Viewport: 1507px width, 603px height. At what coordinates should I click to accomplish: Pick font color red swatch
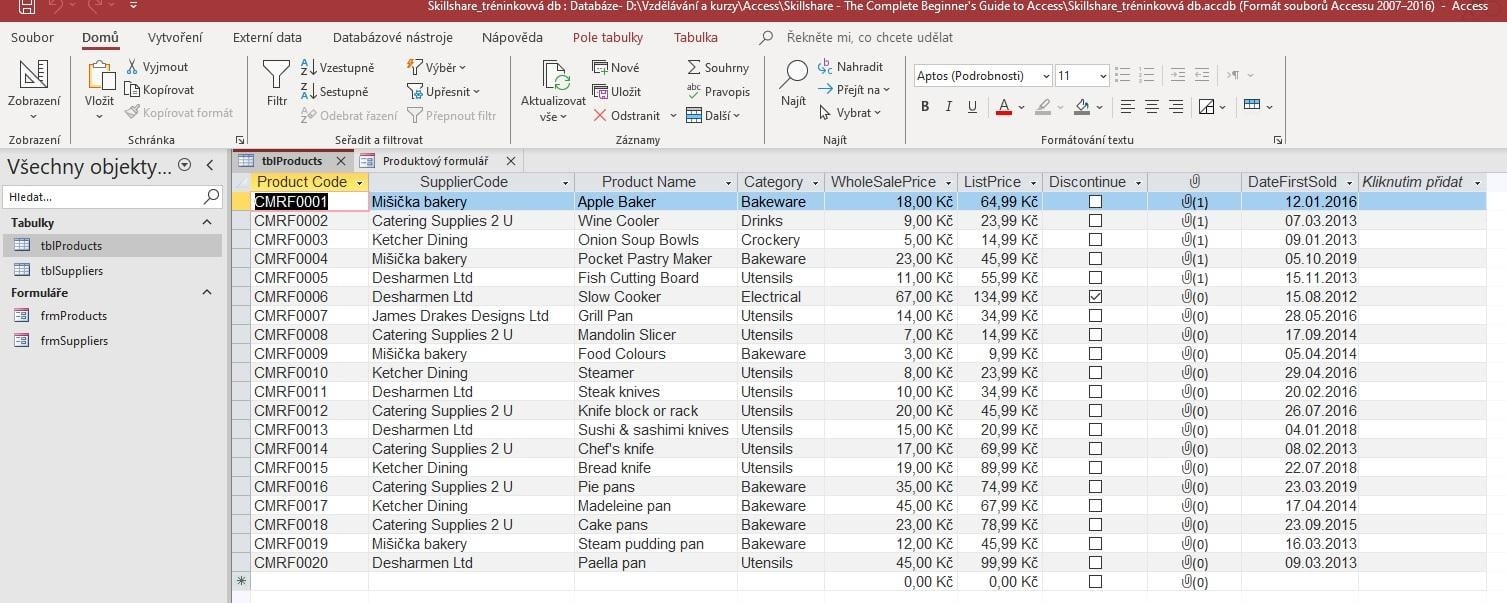click(x=1004, y=106)
